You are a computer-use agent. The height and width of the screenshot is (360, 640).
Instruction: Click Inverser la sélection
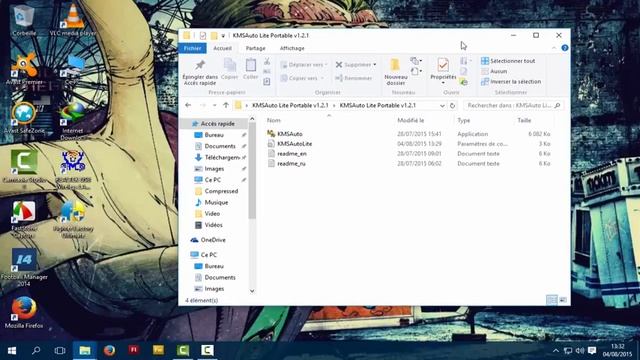(511, 82)
